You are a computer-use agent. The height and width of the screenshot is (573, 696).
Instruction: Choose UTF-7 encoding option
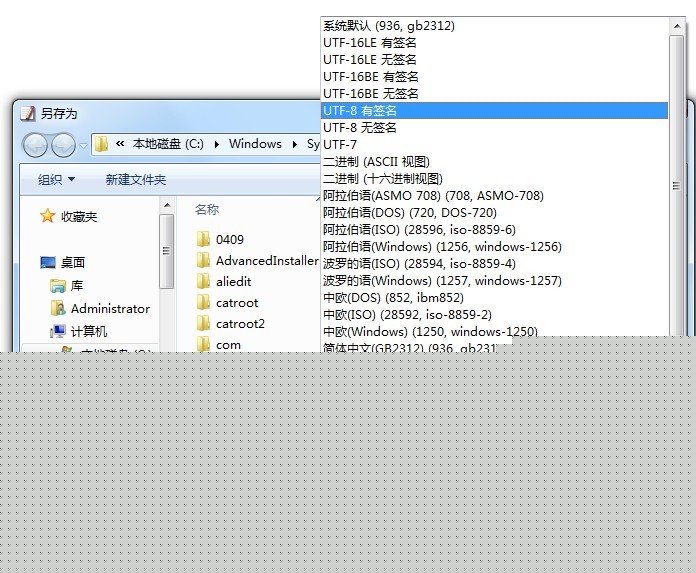click(494, 145)
